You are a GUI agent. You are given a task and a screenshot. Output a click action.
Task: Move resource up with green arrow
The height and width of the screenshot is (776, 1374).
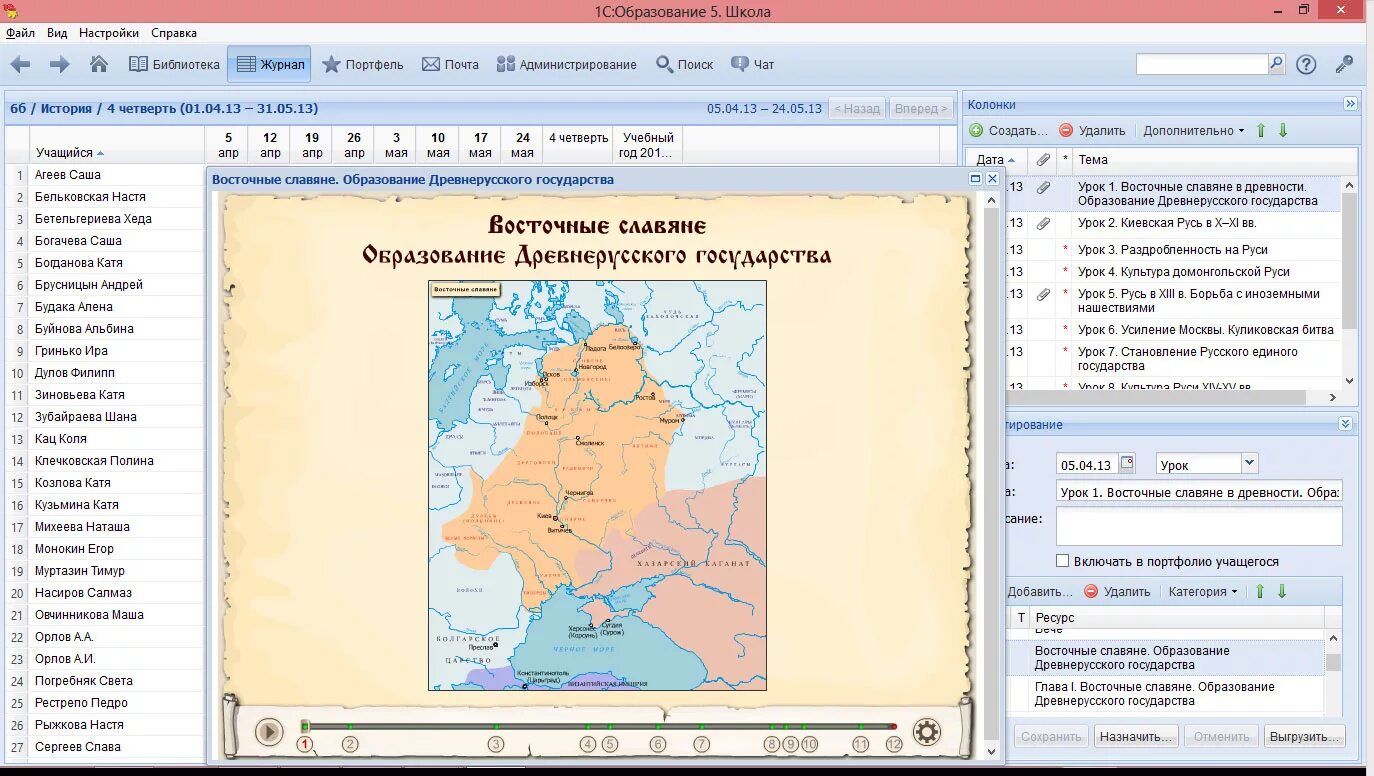click(x=1260, y=591)
